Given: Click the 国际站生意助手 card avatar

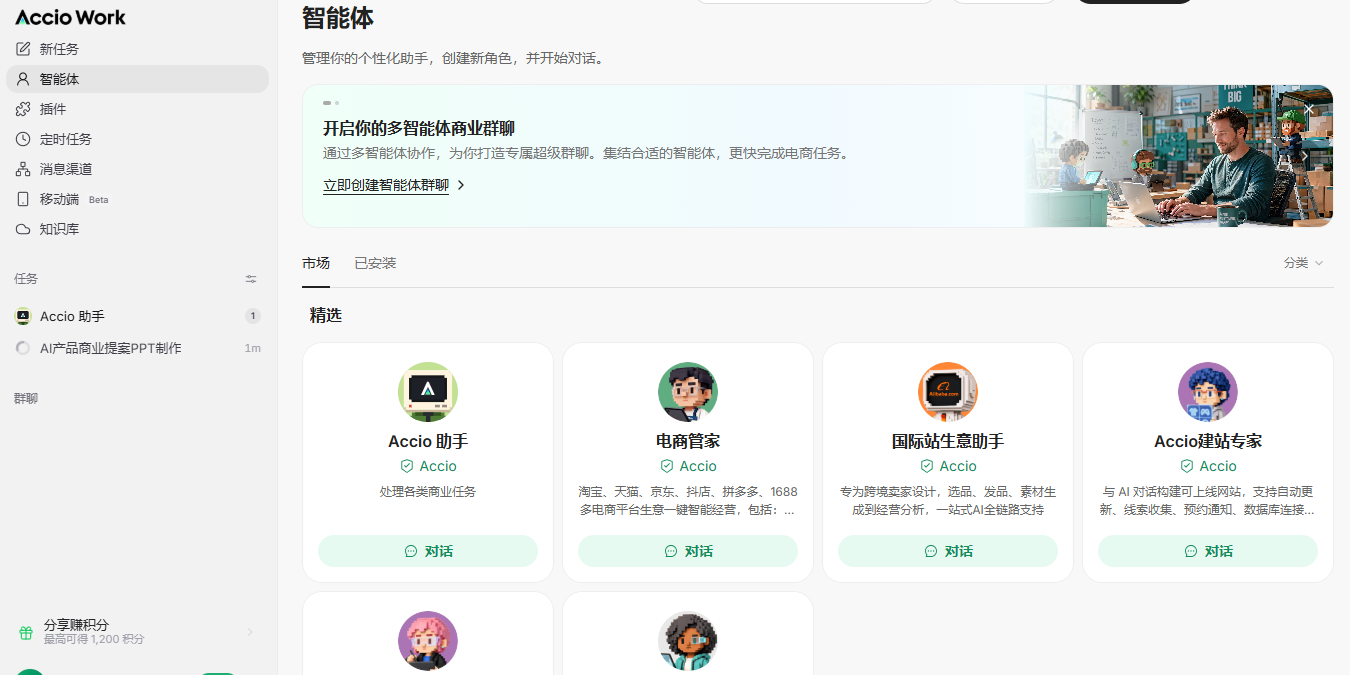Looking at the screenshot, I should [948, 392].
